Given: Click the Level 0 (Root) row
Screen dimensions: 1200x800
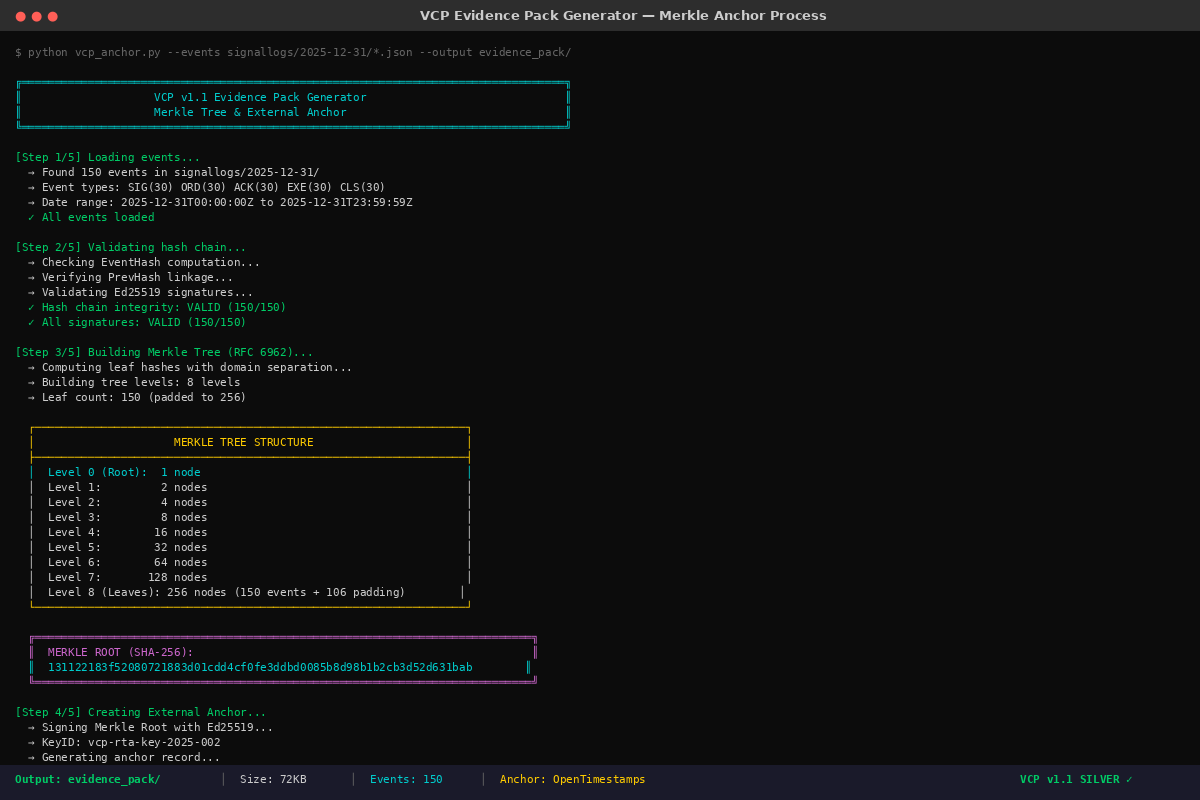Looking at the screenshot, I should pyautogui.click(x=124, y=472).
